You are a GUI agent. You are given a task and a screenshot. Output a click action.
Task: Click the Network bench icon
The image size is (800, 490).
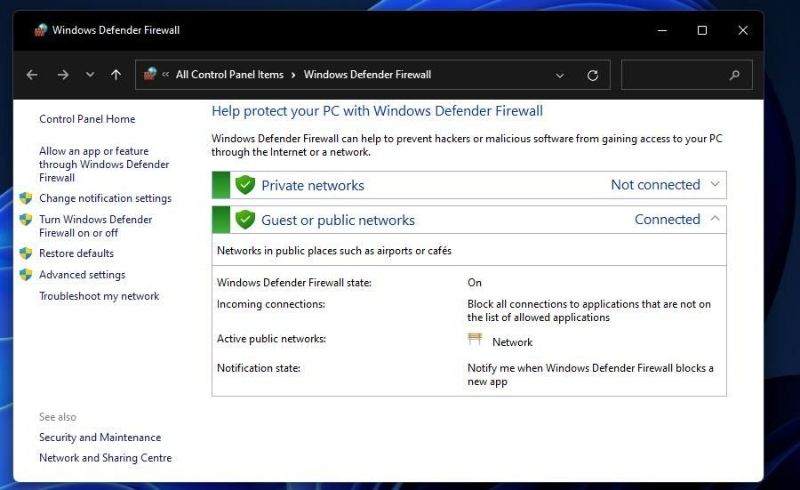click(x=475, y=340)
